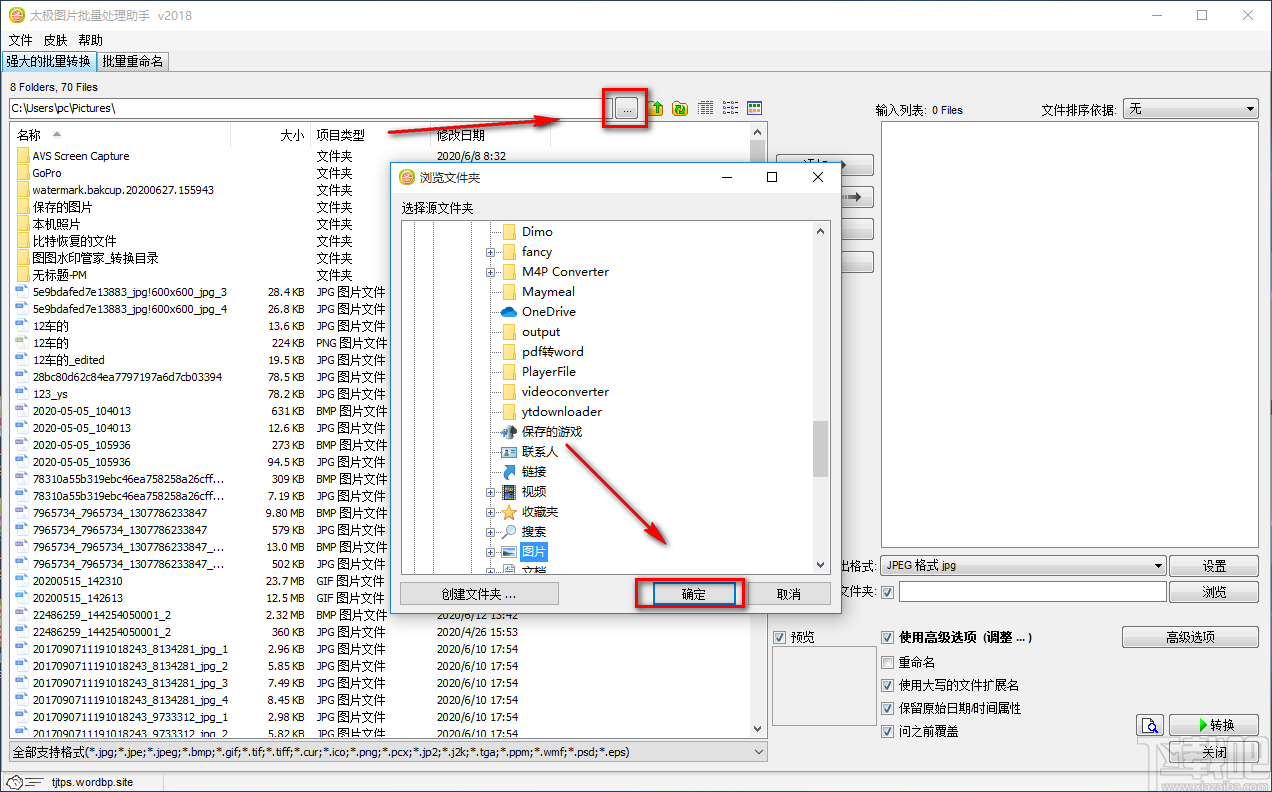Open the 皮肤 skin menu
This screenshot has width=1272, height=792.
pyautogui.click(x=55, y=40)
